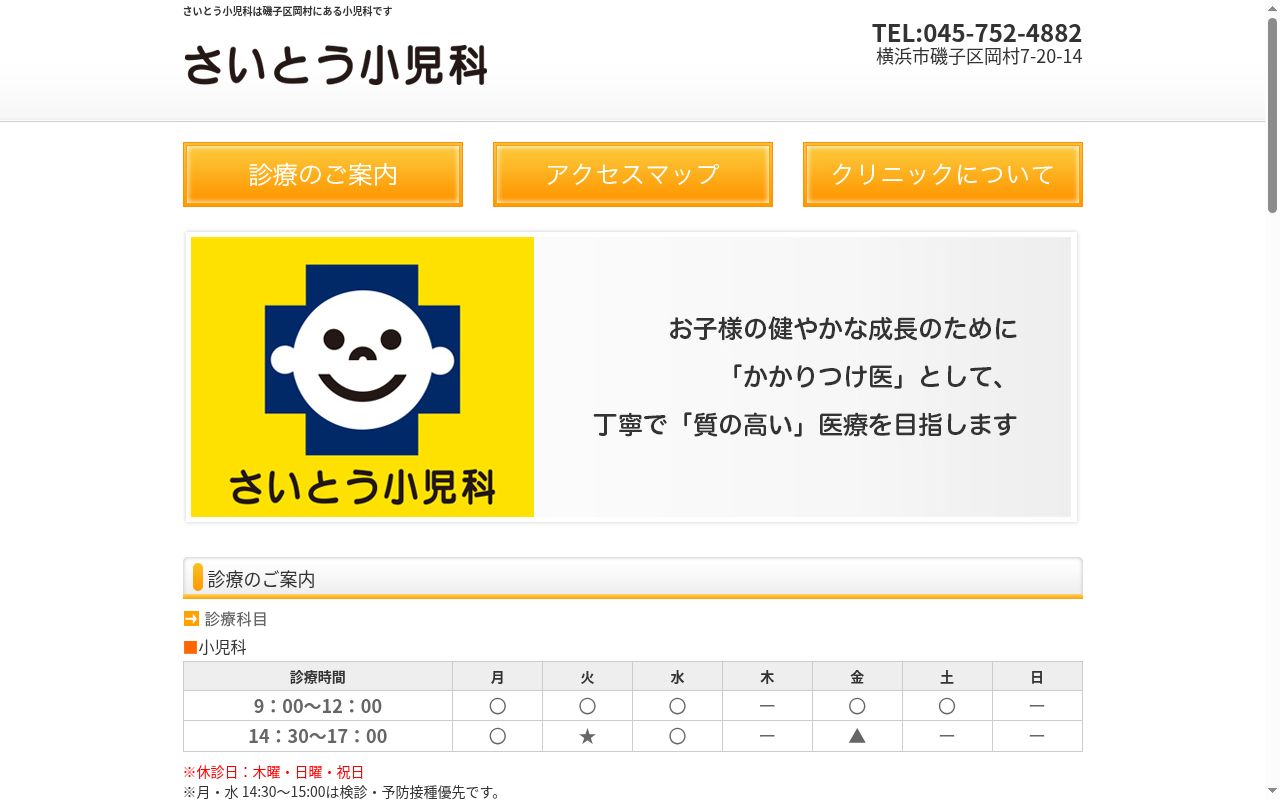
Task: Click the 日 column header
Action: point(1037,677)
